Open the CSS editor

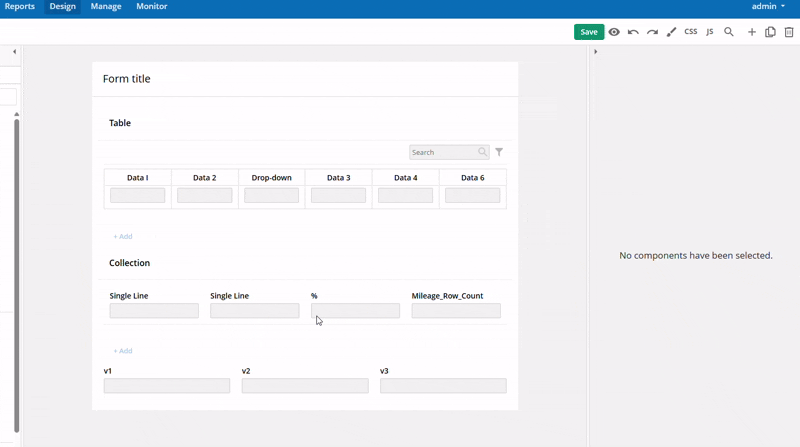coord(690,32)
